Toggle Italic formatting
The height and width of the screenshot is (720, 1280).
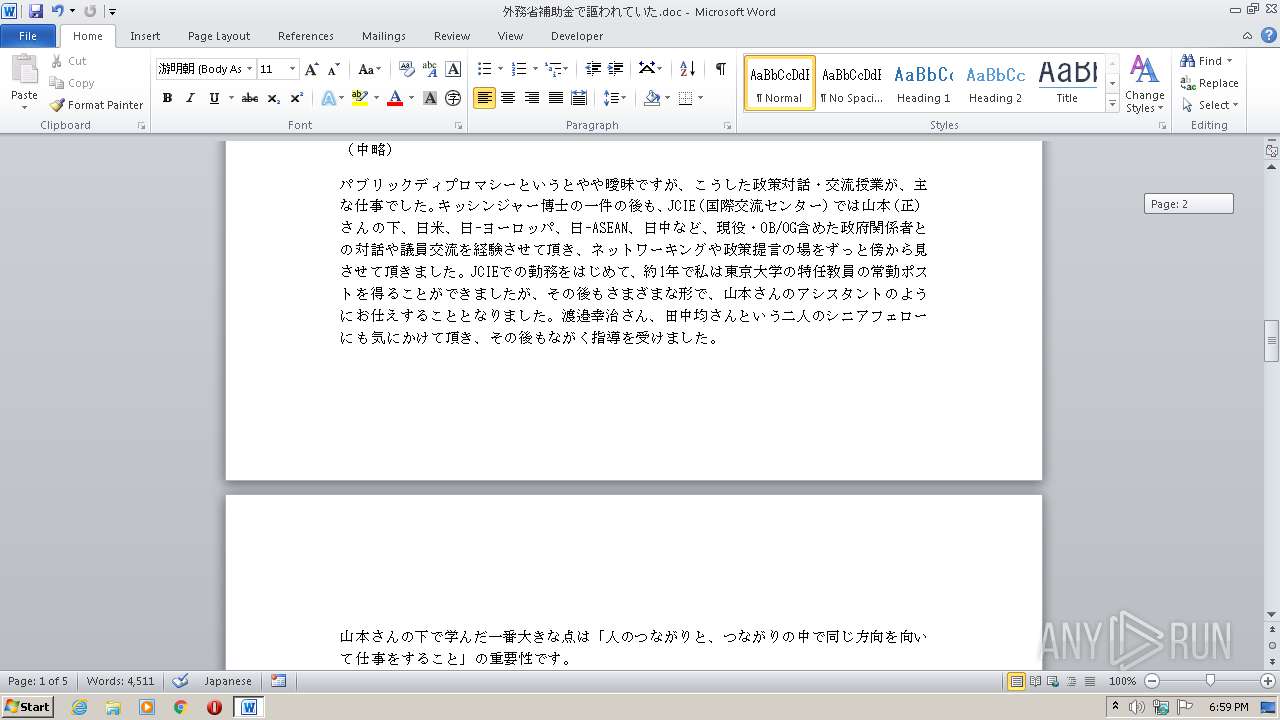pos(190,98)
